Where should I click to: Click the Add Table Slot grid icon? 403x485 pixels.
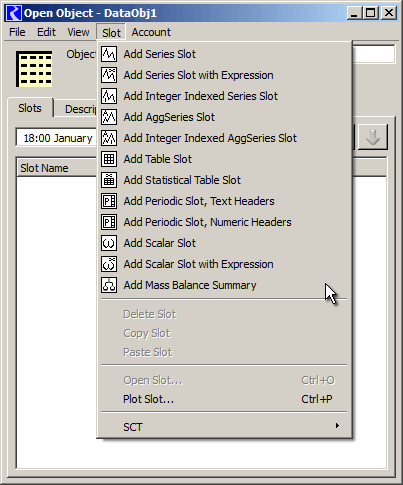click(109, 159)
